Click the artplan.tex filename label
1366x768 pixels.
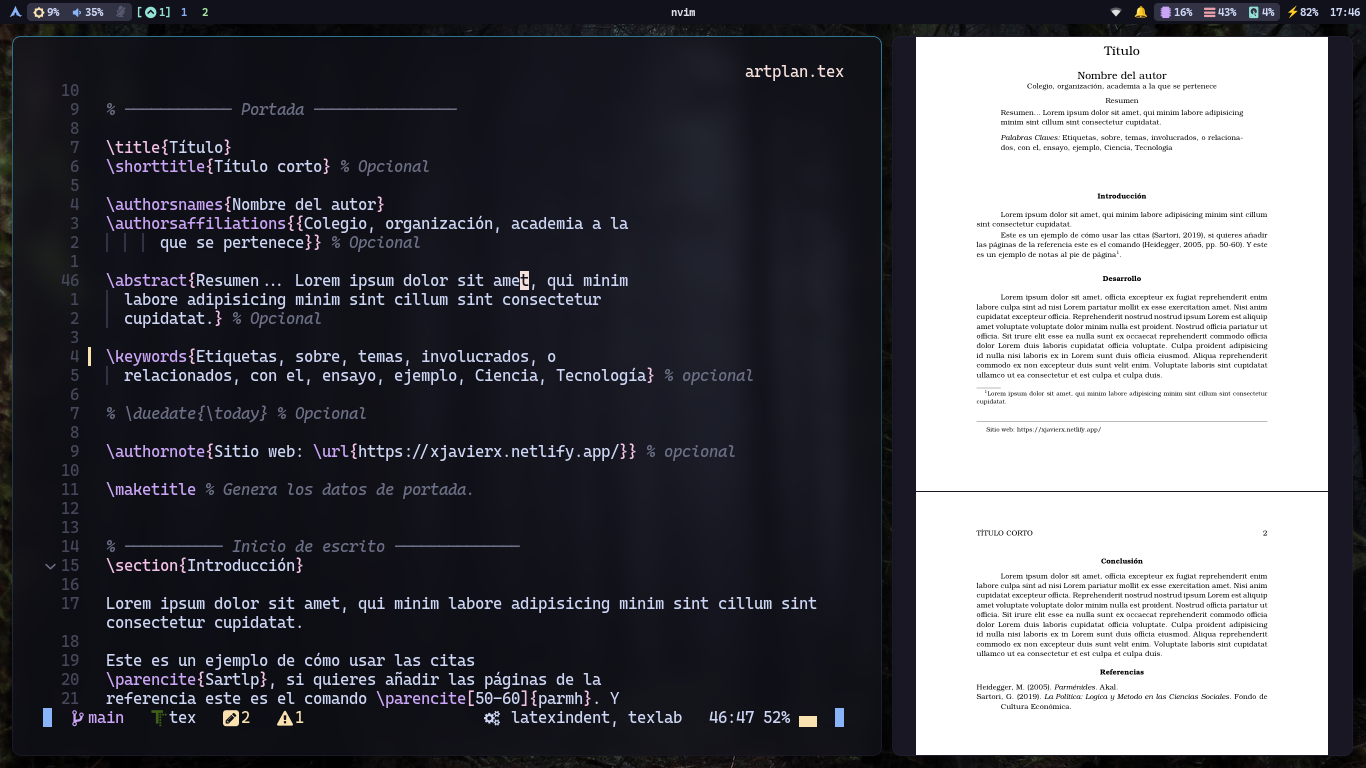click(x=794, y=72)
